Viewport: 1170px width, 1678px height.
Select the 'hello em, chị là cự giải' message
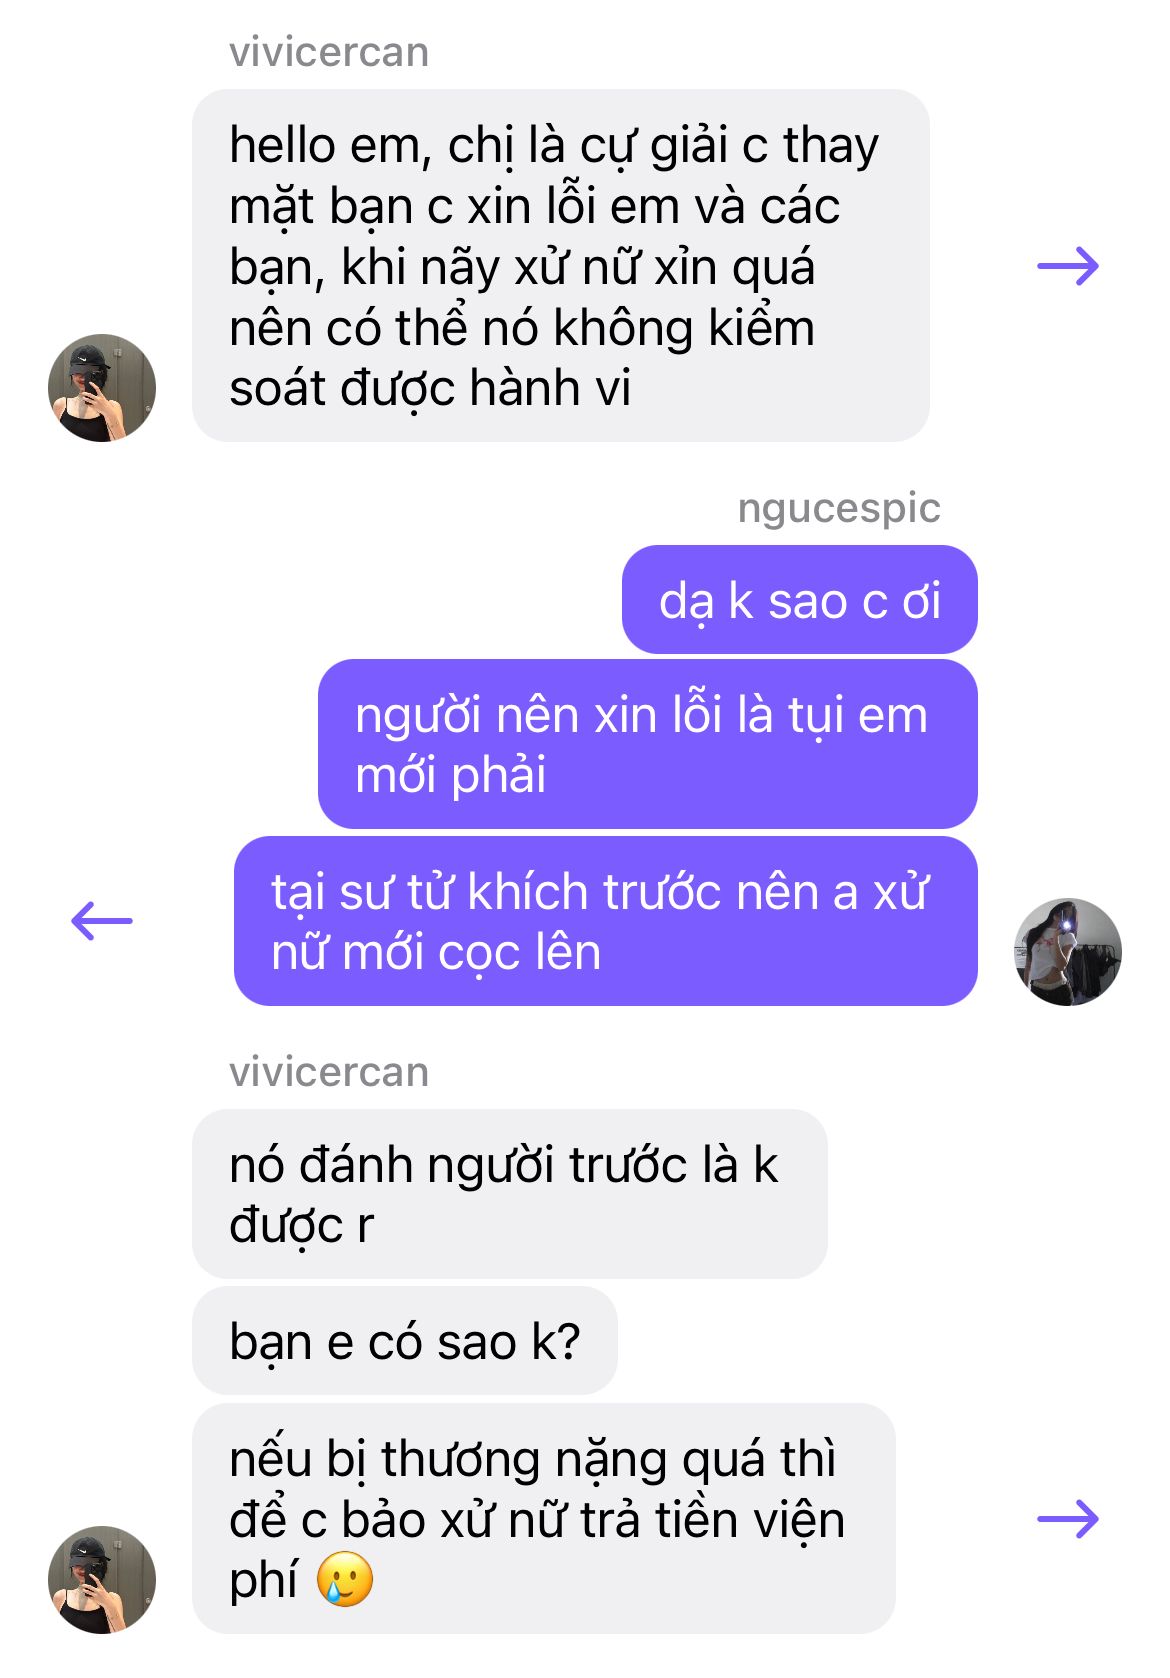click(x=561, y=266)
